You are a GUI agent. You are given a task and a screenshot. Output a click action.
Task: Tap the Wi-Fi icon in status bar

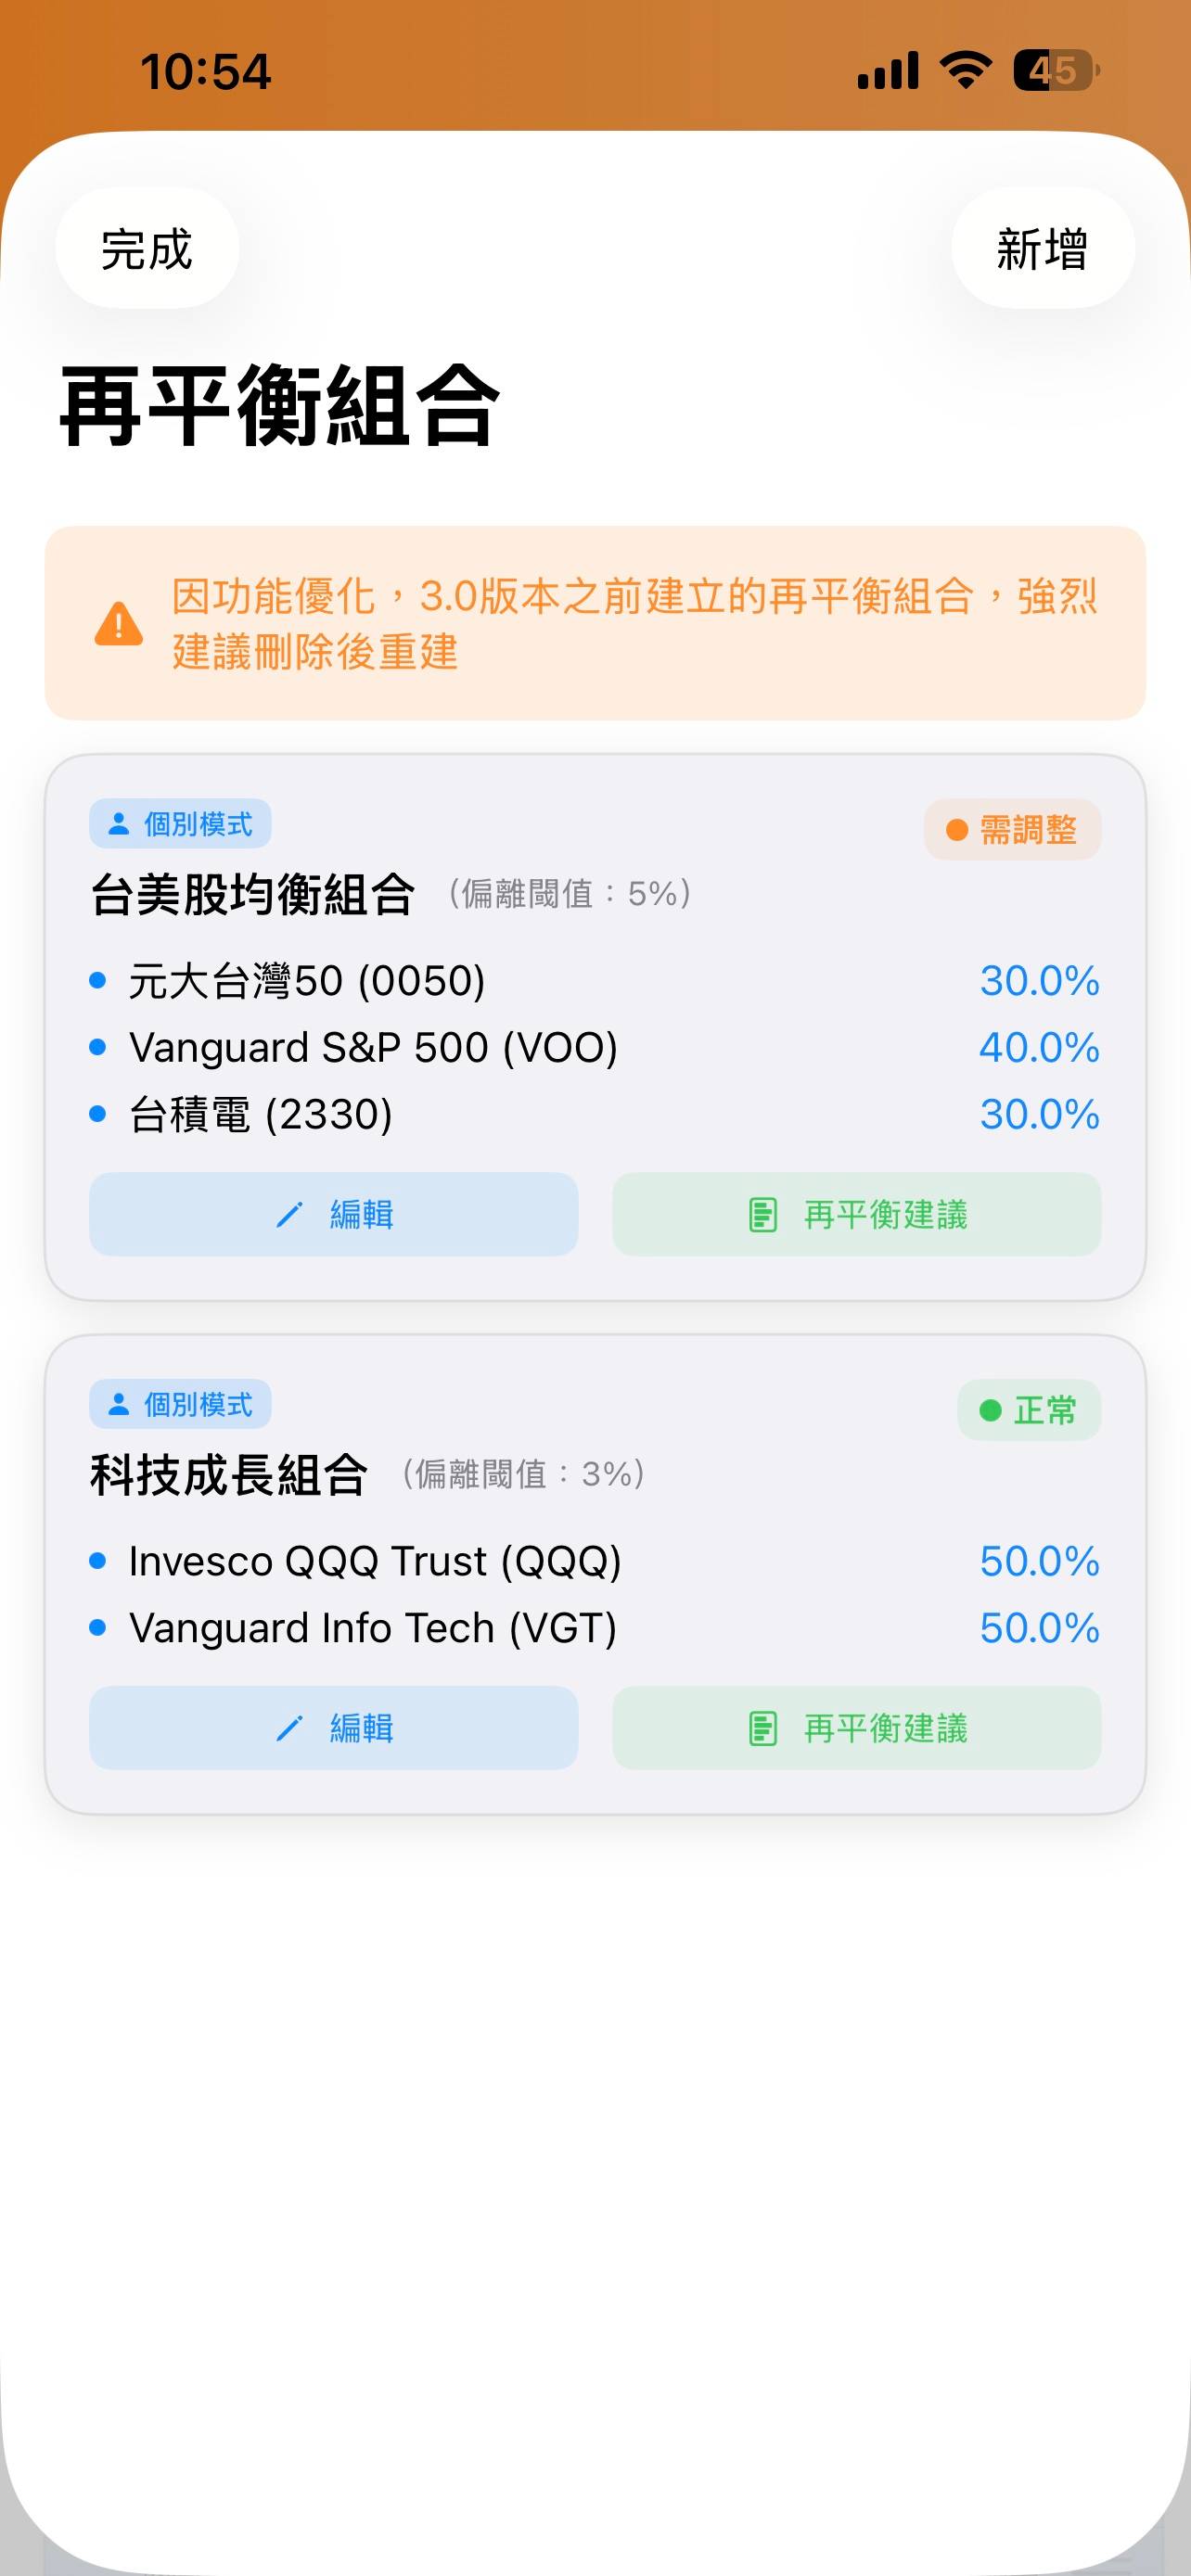click(x=965, y=71)
